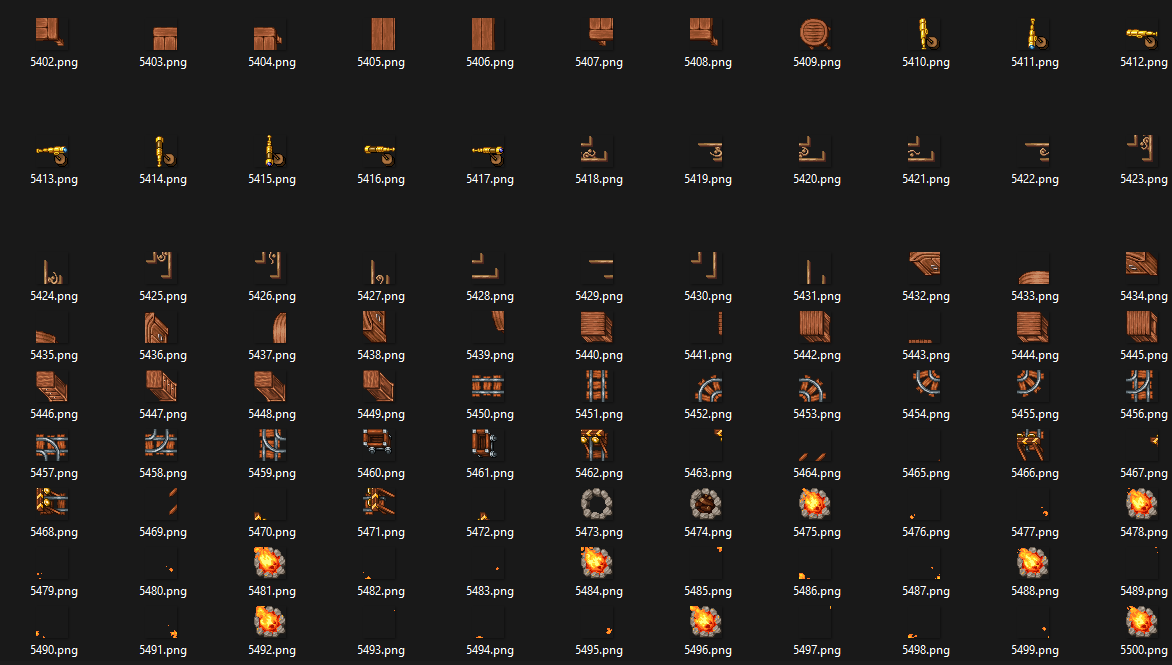Pick the wooden crate thumbnail 5440.png

pyautogui.click(x=599, y=327)
